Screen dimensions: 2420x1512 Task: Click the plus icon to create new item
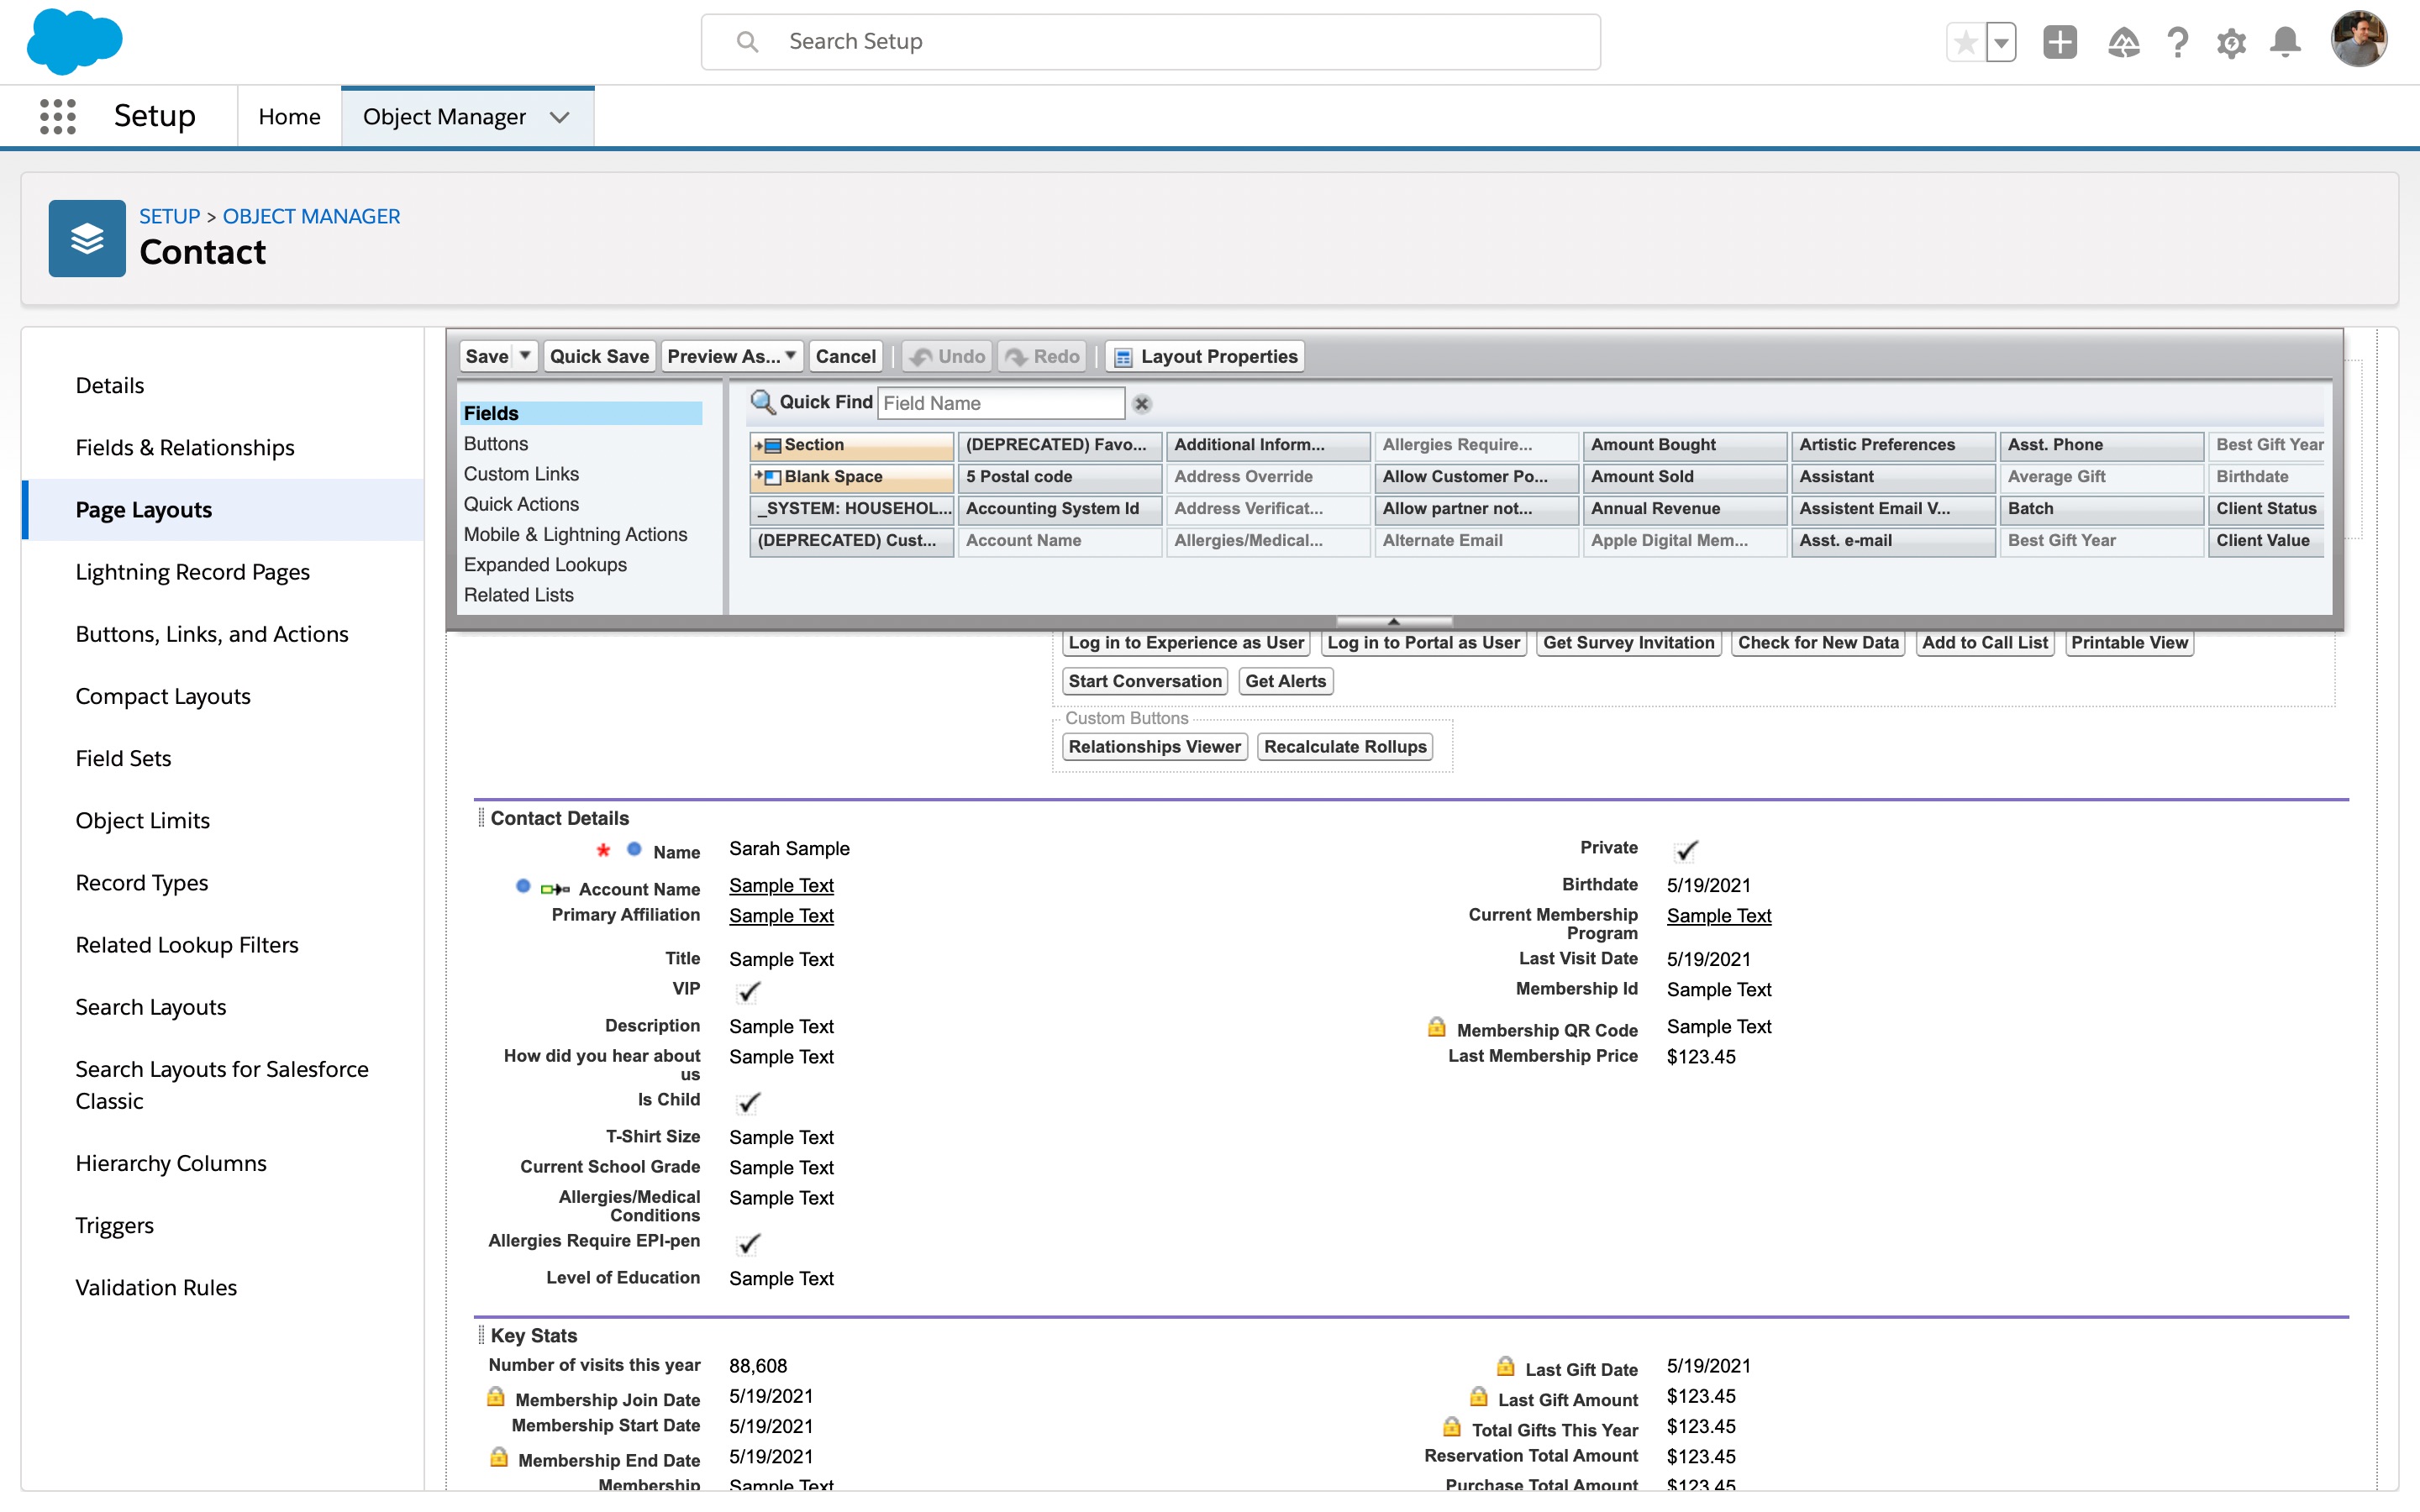[x=2060, y=42]
